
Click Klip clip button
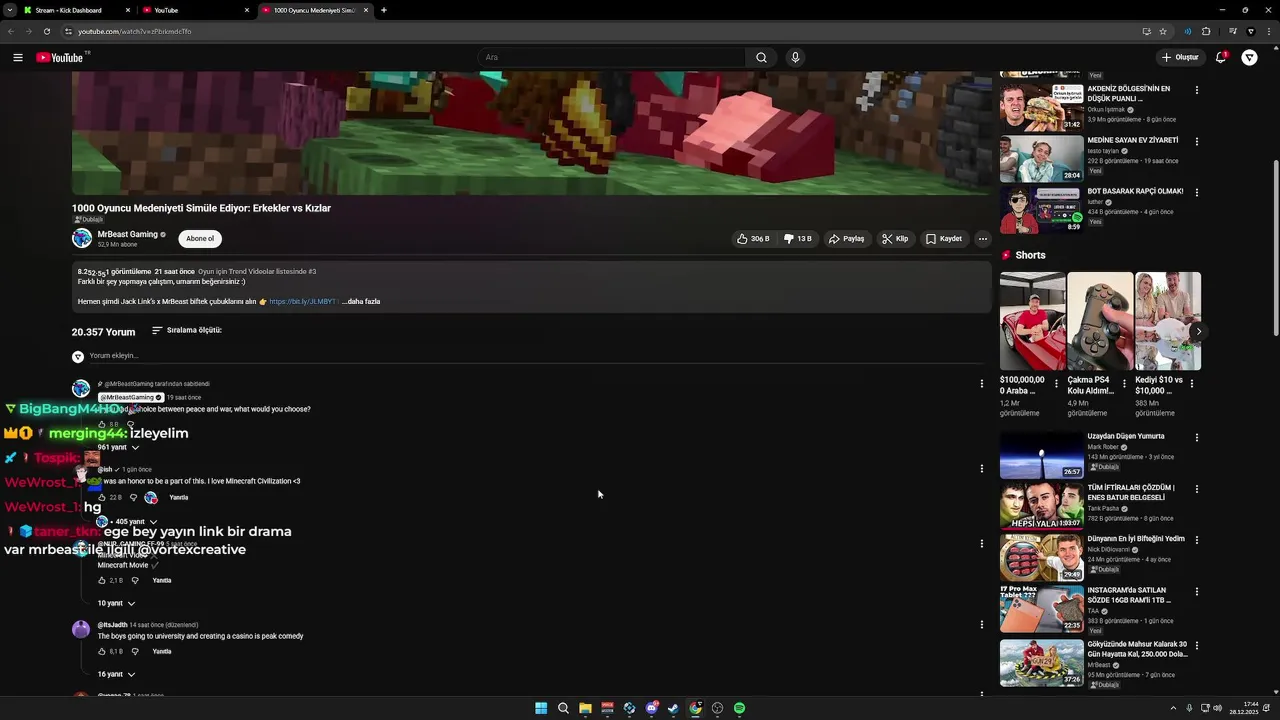pyautogui.click(x=895, y=239)
